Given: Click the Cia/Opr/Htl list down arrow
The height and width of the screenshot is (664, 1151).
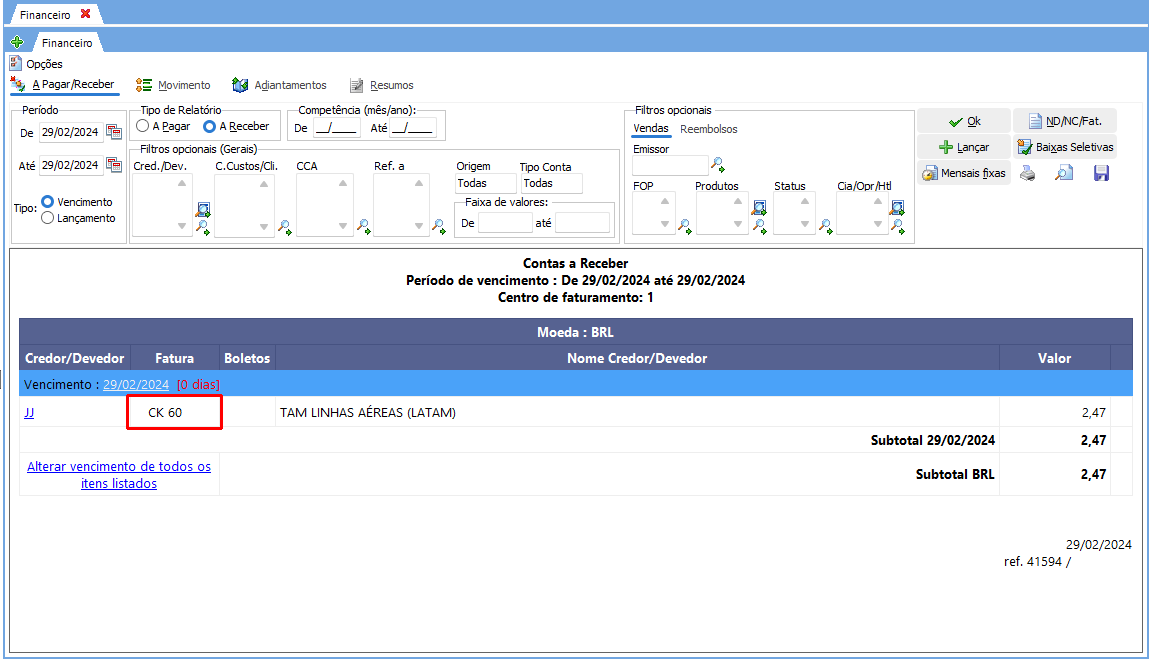Looking at the screenshot, I should pos(878,224).
